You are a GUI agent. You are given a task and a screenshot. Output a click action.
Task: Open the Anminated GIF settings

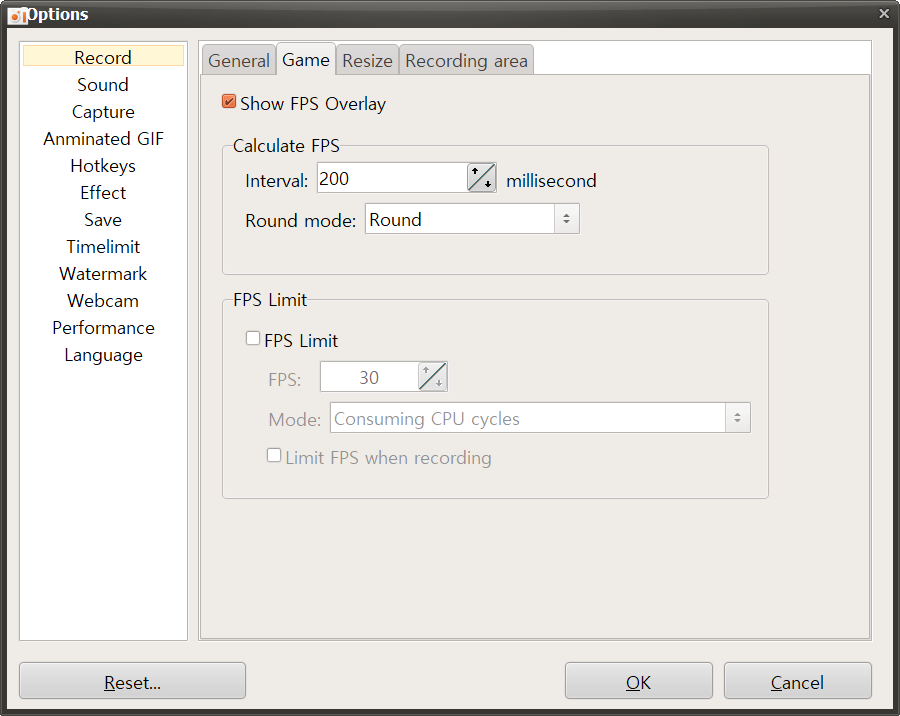pos(102,138)
